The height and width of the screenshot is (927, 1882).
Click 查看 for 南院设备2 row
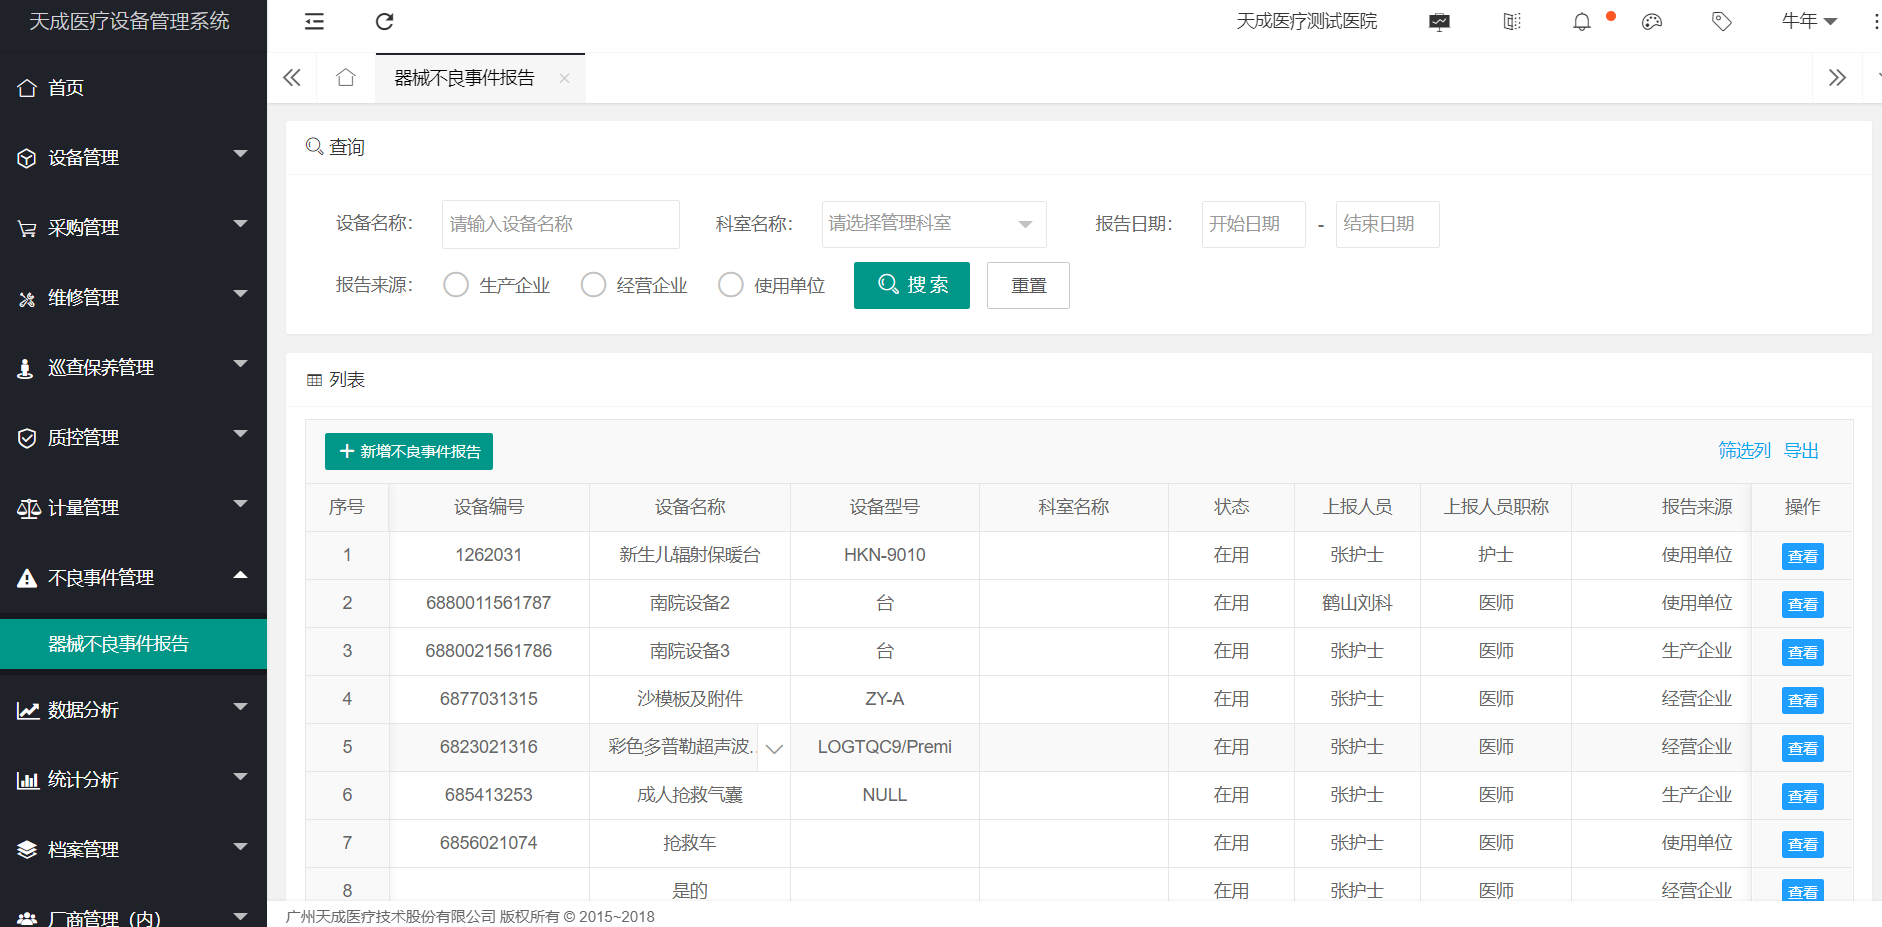click(x=1803, y=604)
